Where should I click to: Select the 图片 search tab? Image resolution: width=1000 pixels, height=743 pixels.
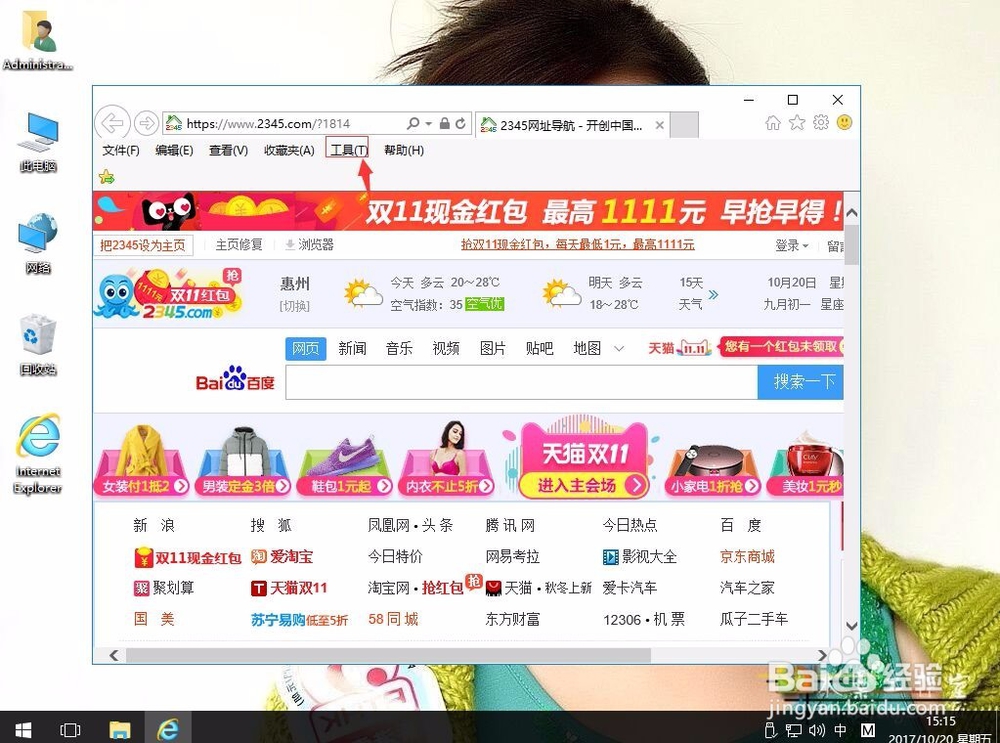(492, 348)
